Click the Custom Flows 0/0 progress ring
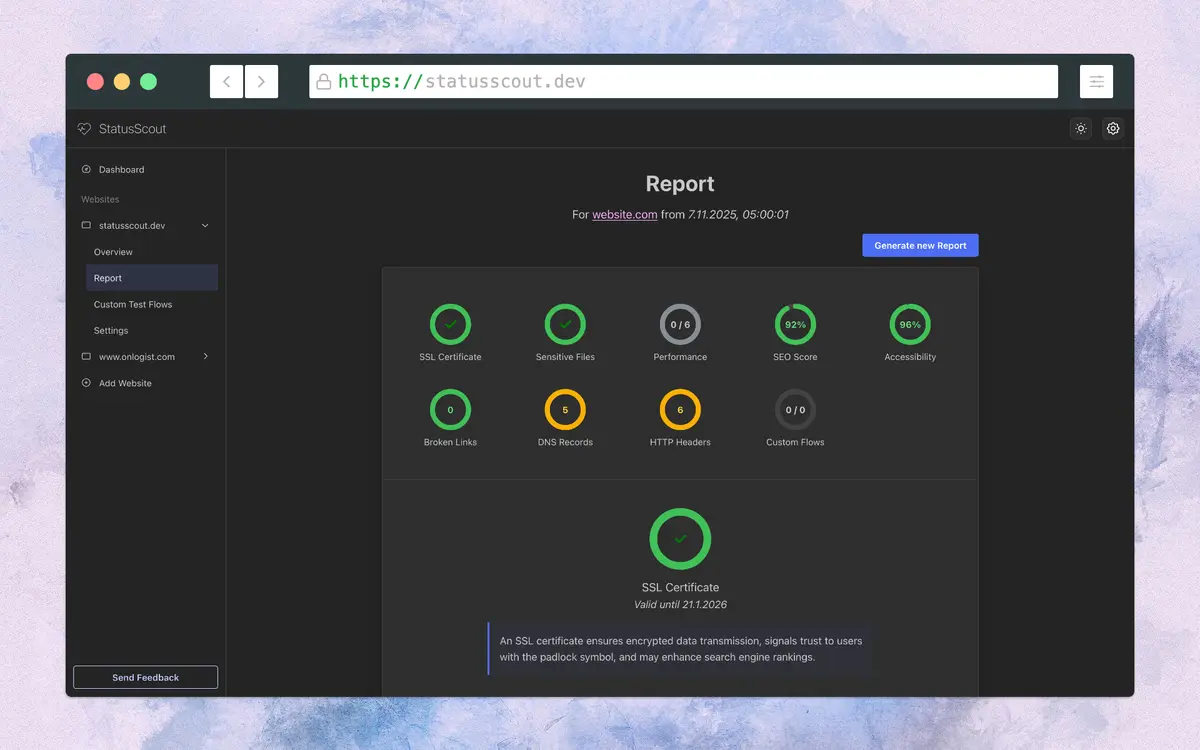1200x750 pixels. pyautogui.click(x=795, y=410)
